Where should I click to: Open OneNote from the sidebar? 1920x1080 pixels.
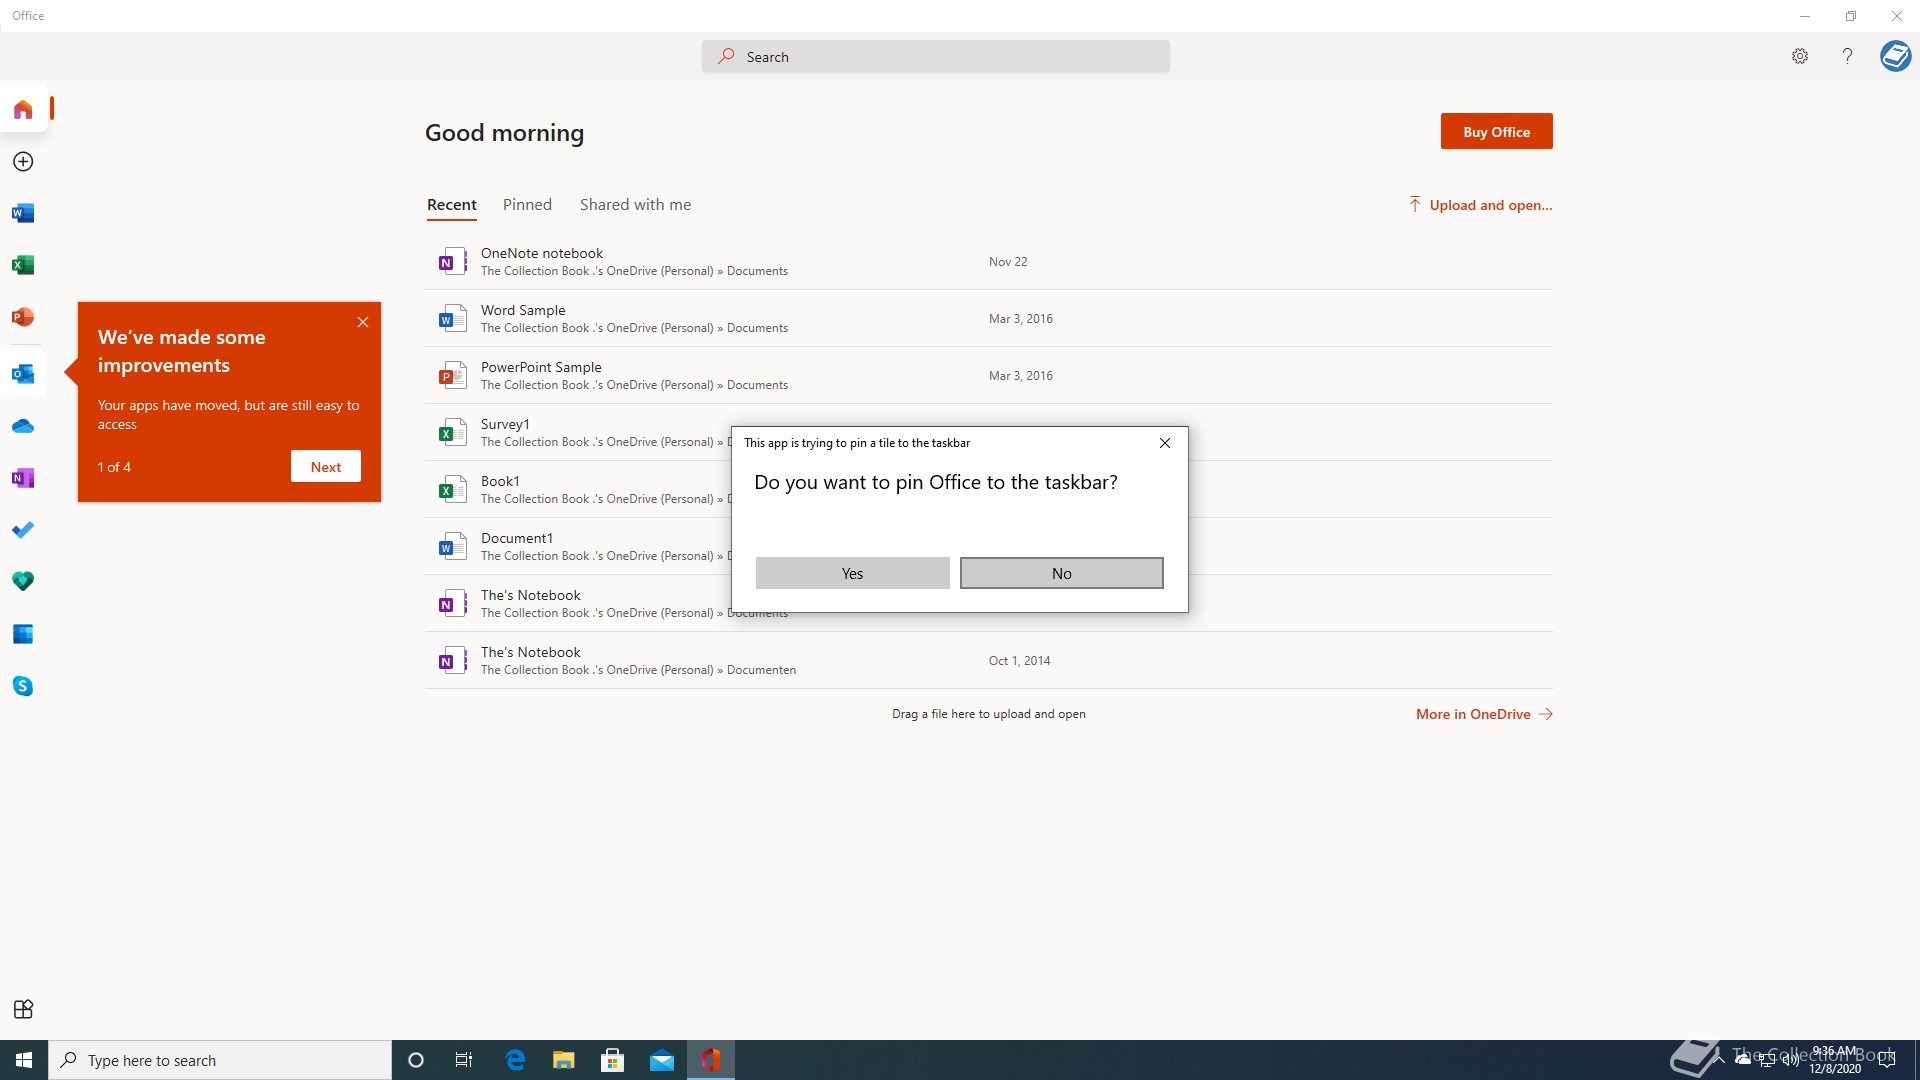[x=23, y=478]
